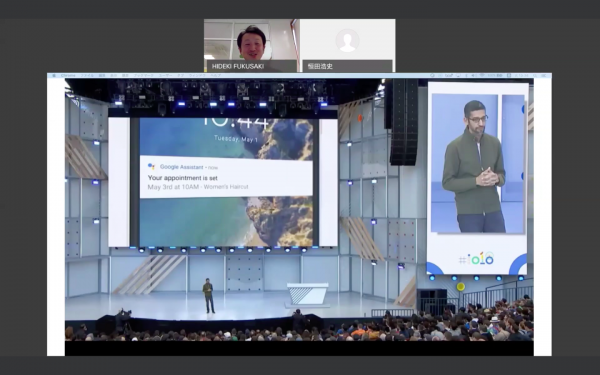Viewport: 600px width, 375px height.
Task: Click the speaker close-up video panel
Action: pyautogui.click(x=477, y=178)
